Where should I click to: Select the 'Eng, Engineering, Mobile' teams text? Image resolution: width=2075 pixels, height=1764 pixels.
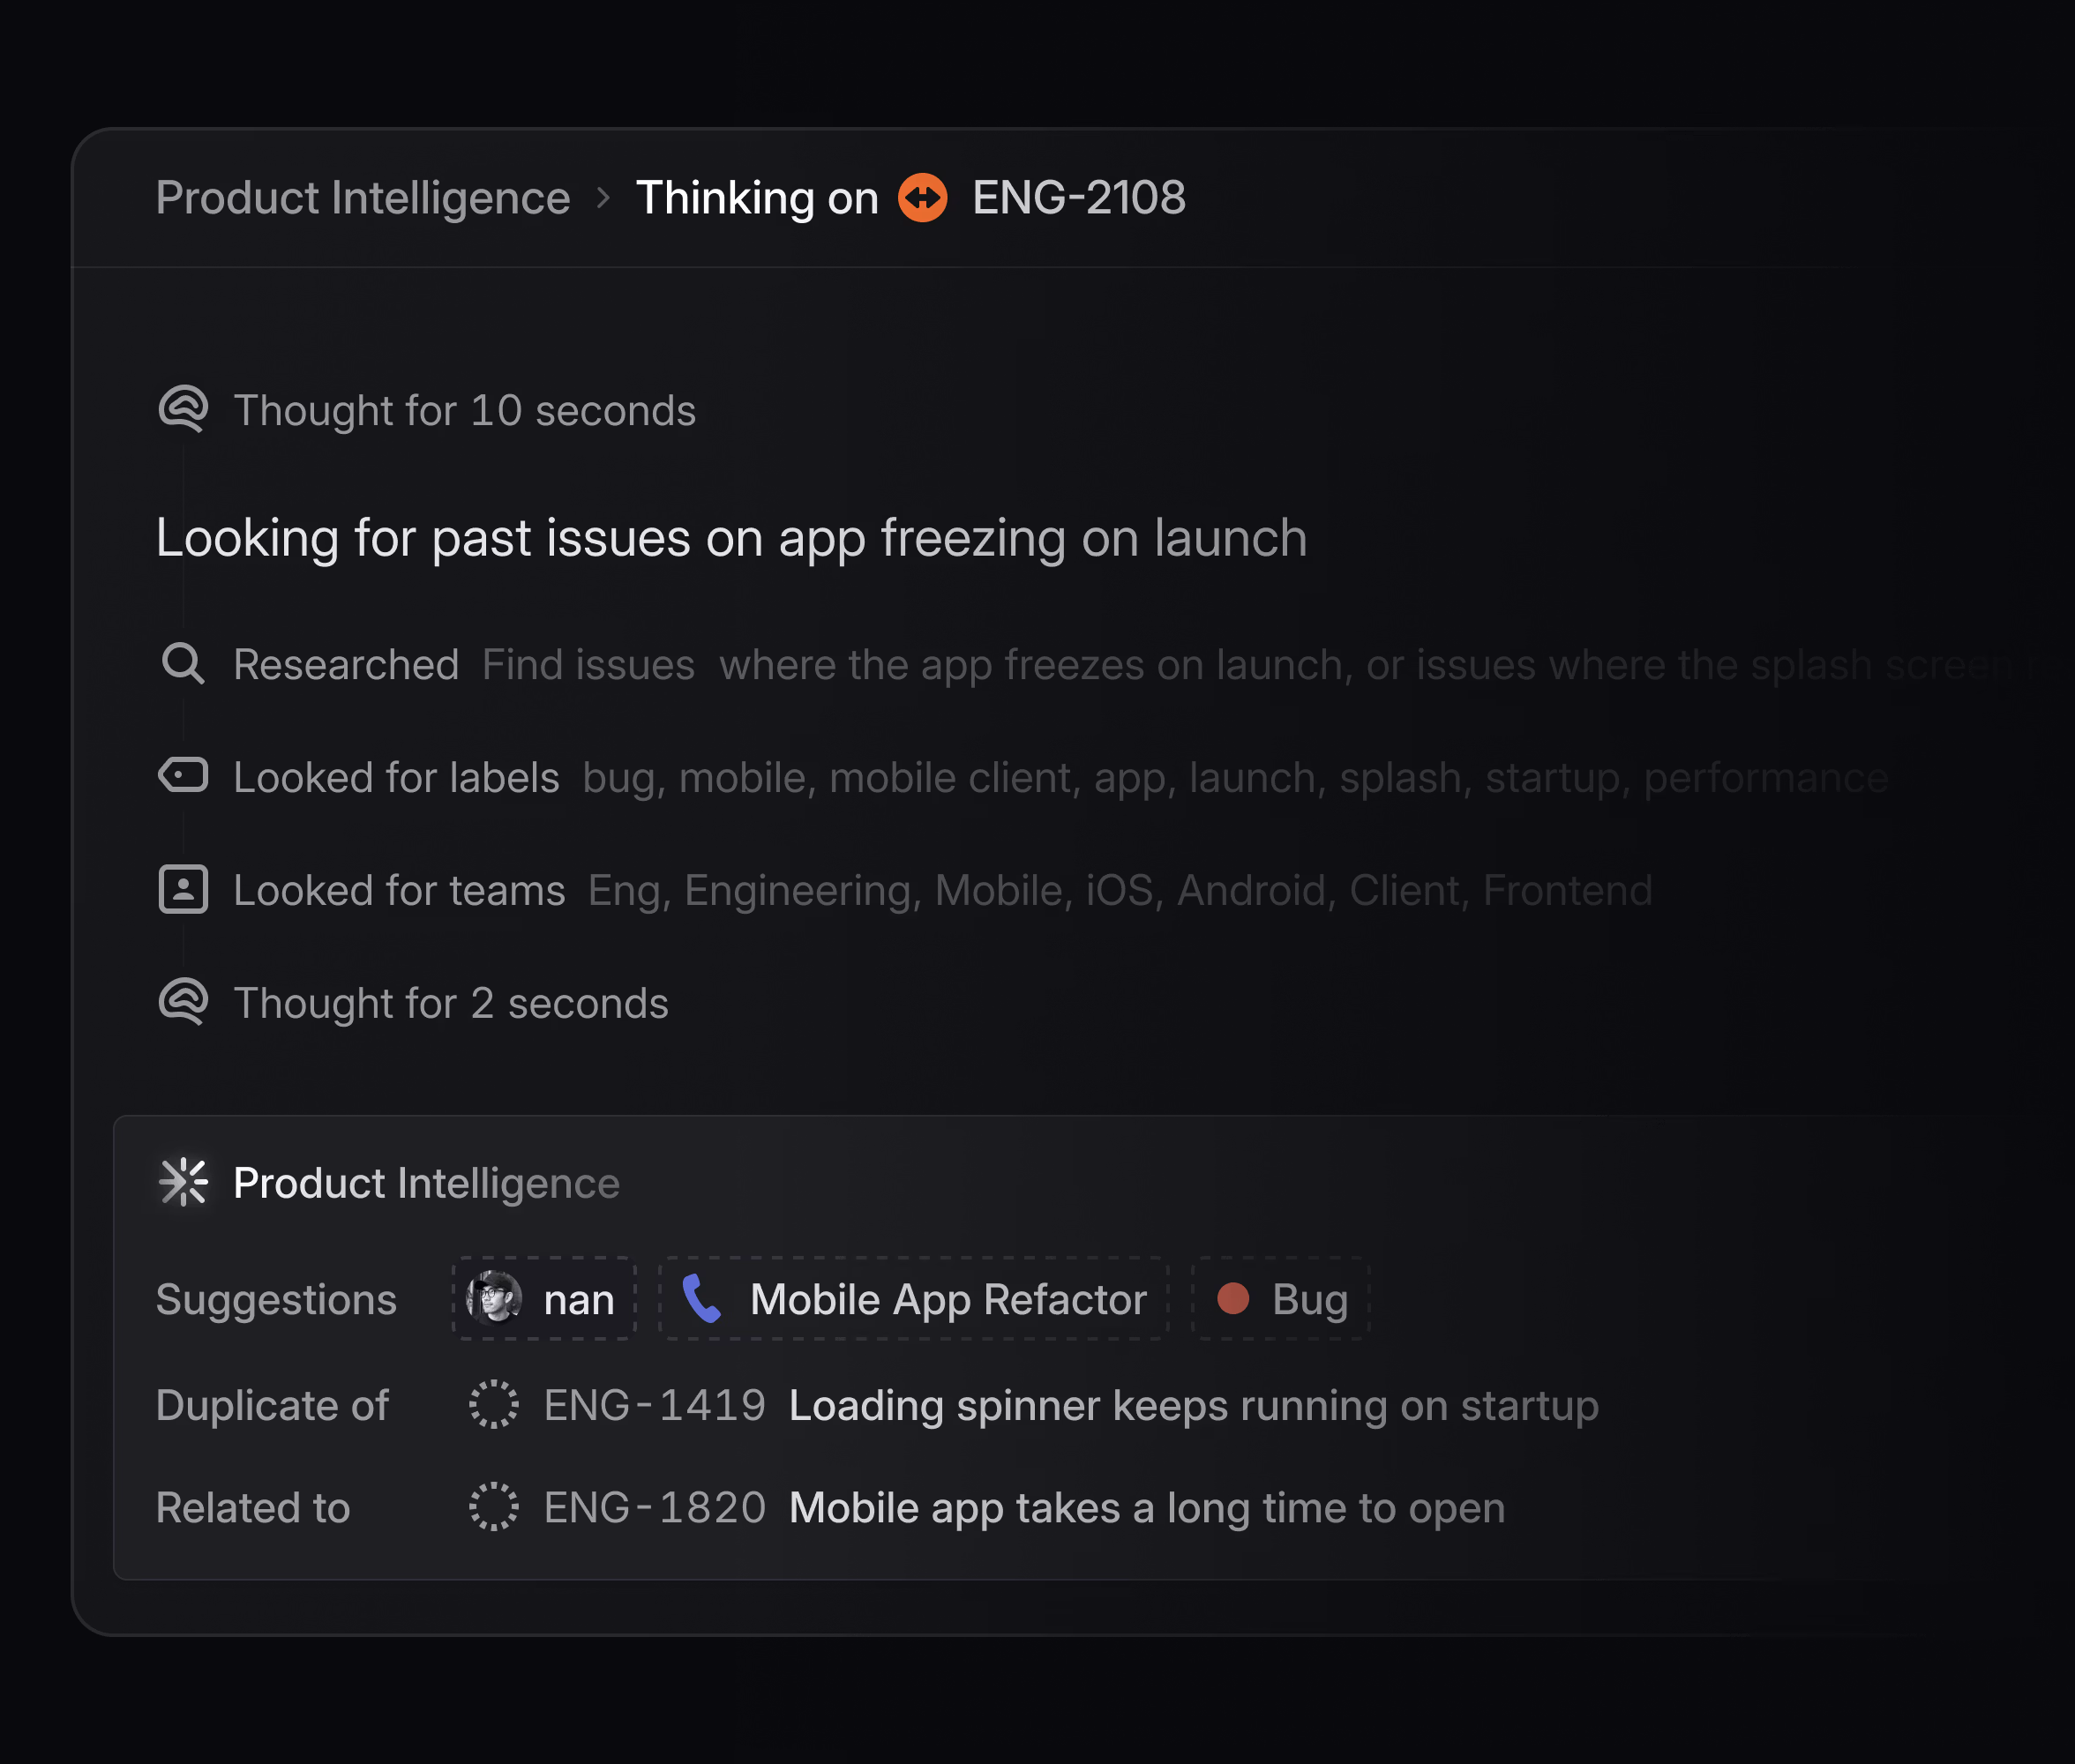[1120, 891]
